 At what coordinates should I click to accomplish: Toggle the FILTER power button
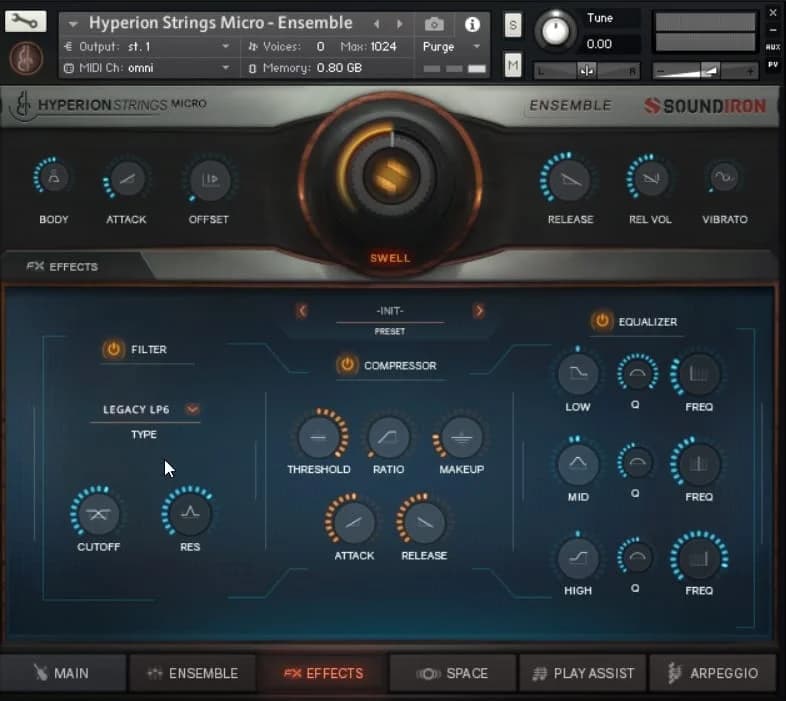tap(113, 349)
